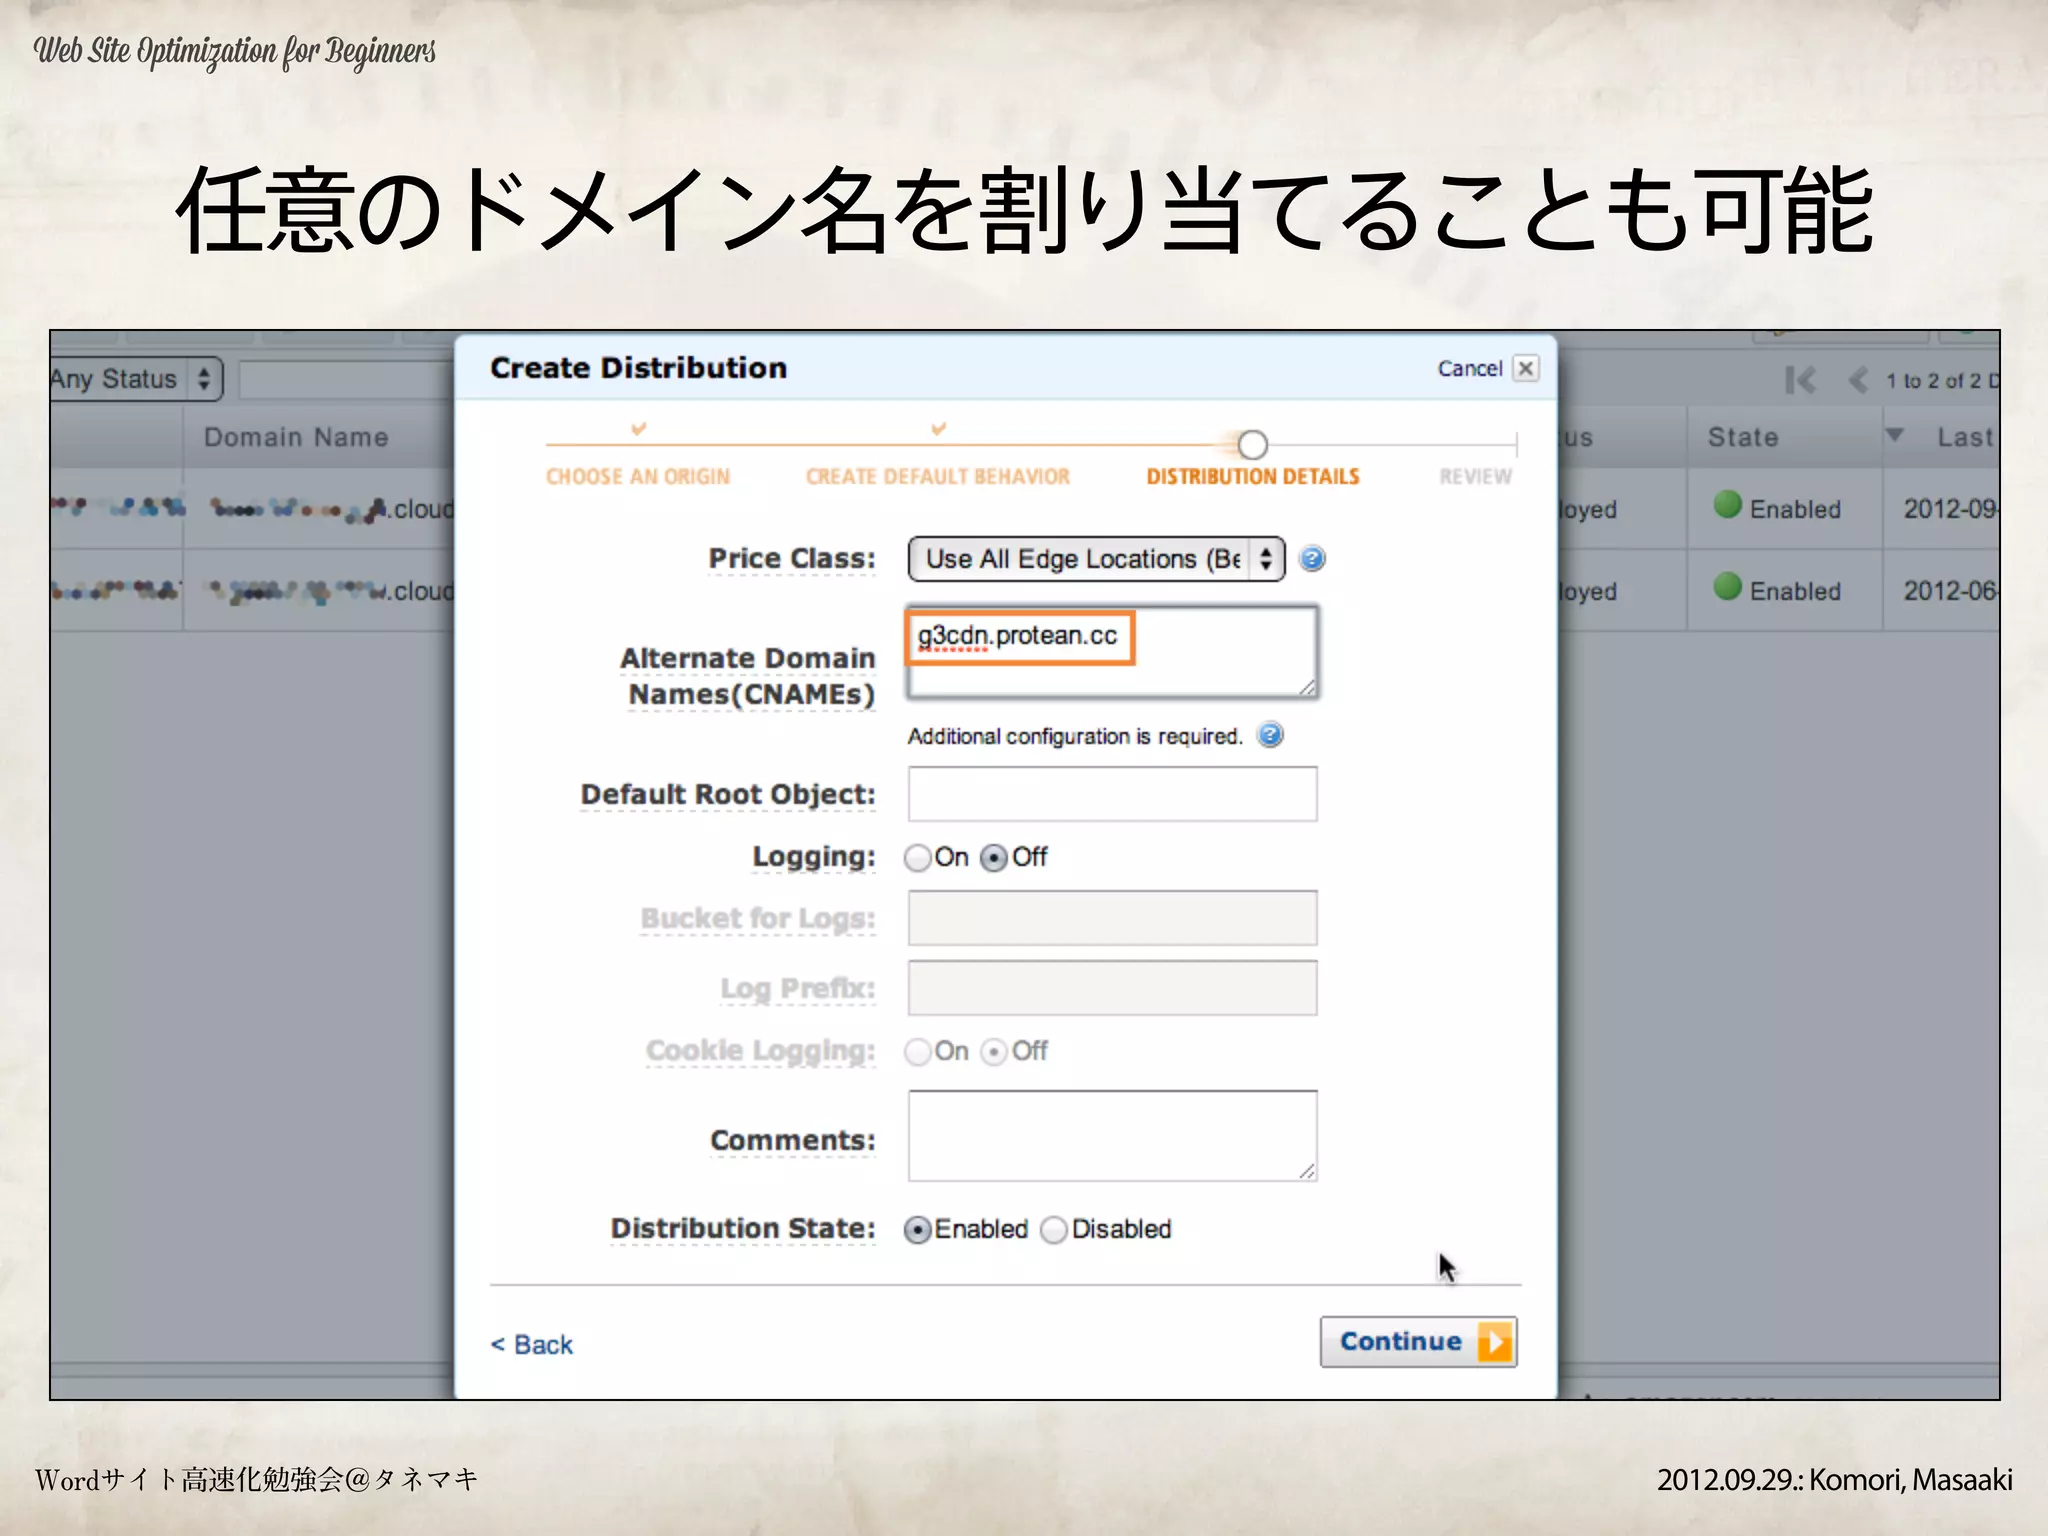Click the Log Prefix field
Screen dimensions: 2048x1536
[1112, 988]
